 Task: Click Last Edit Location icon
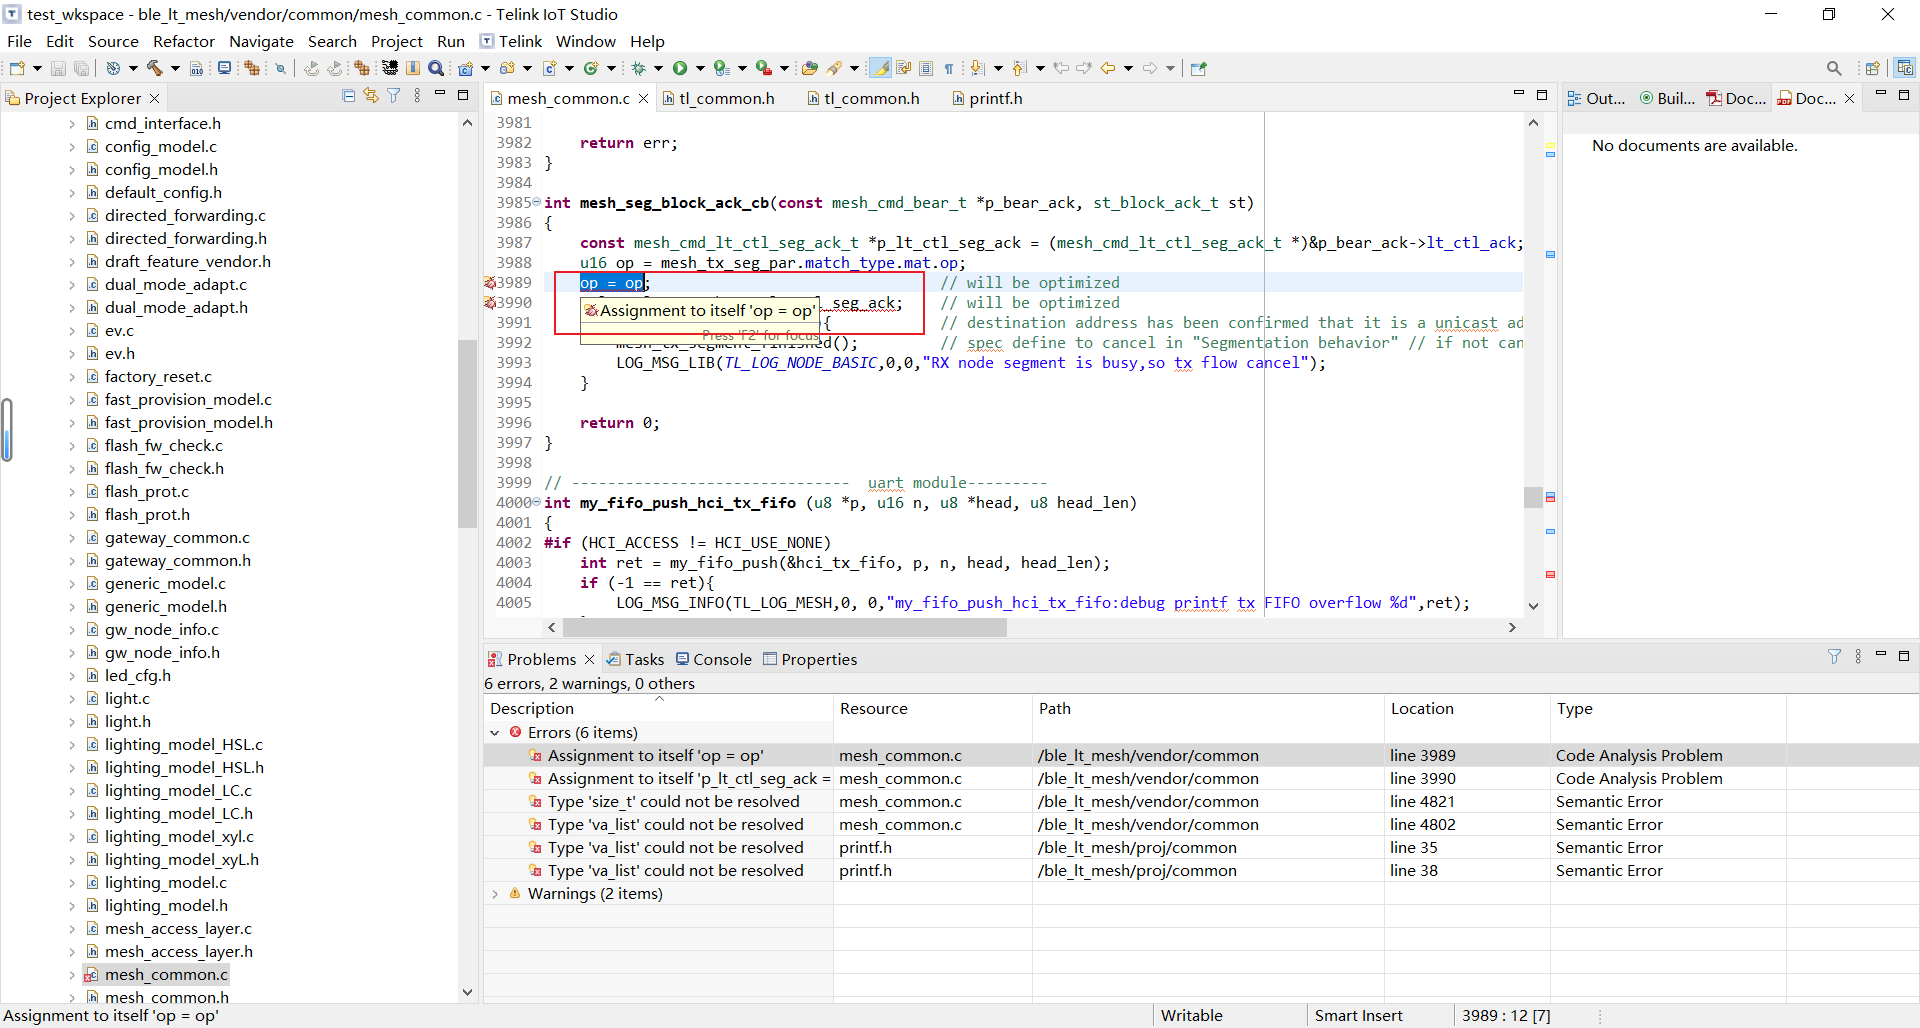pyautogui.click(x=1061, y=68)
